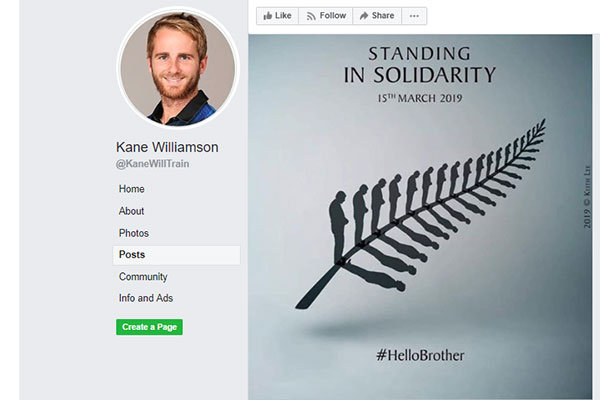Click the #HelloBrother hashtag in the image
Viewport: 600px width, 400px height.
[420, 355]
